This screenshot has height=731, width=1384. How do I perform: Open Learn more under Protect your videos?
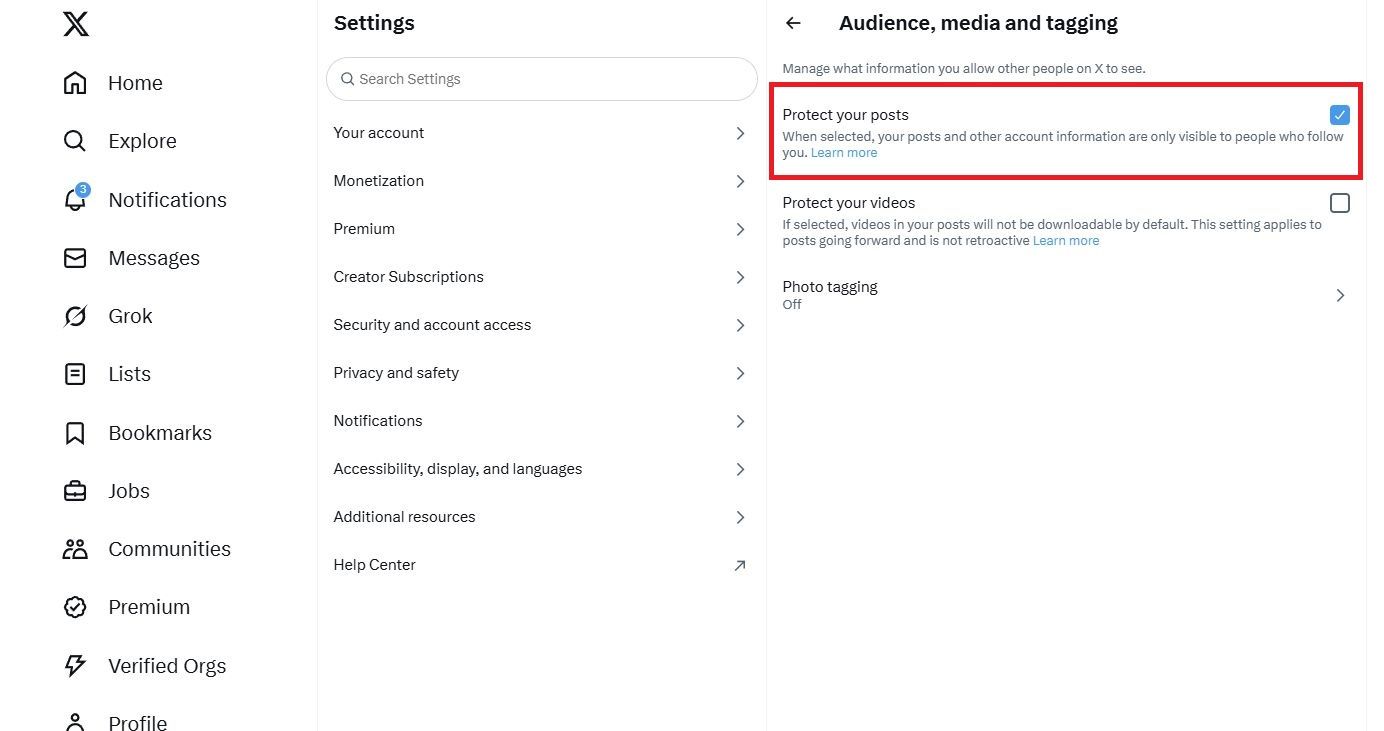[1066, 241]
